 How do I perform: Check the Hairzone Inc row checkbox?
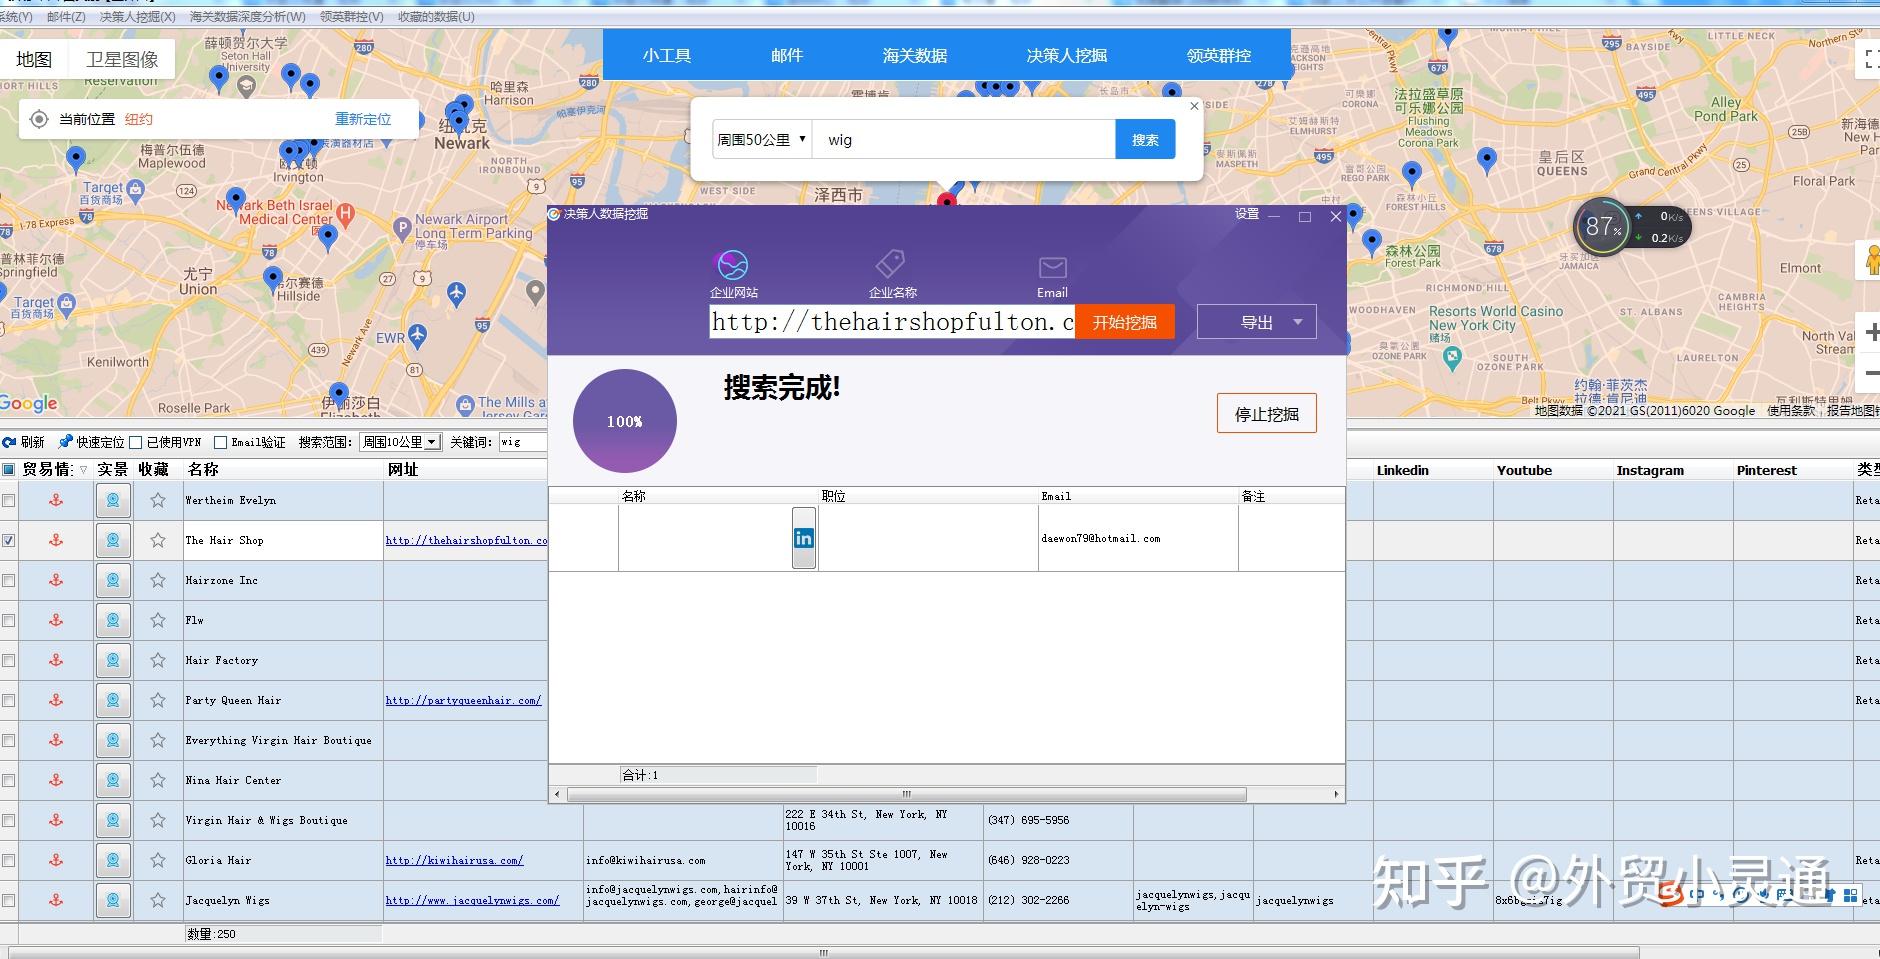8,580
